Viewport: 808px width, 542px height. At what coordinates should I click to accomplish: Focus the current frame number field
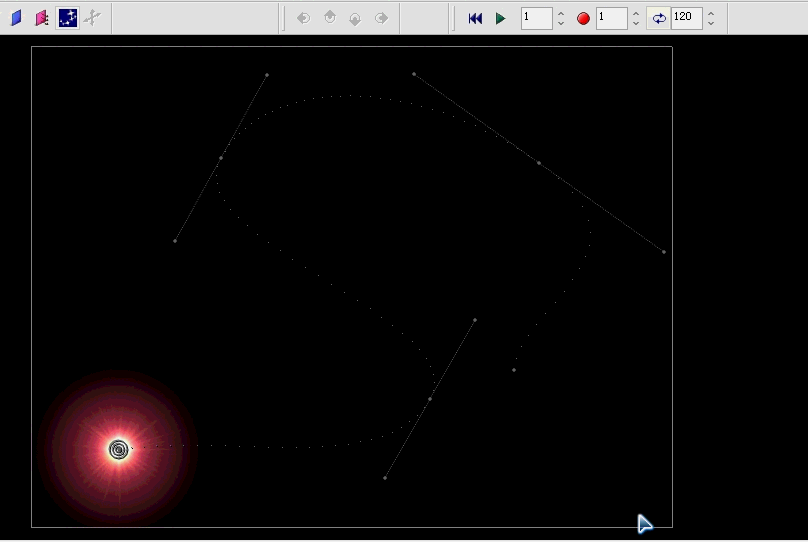[x=536, y=18]
